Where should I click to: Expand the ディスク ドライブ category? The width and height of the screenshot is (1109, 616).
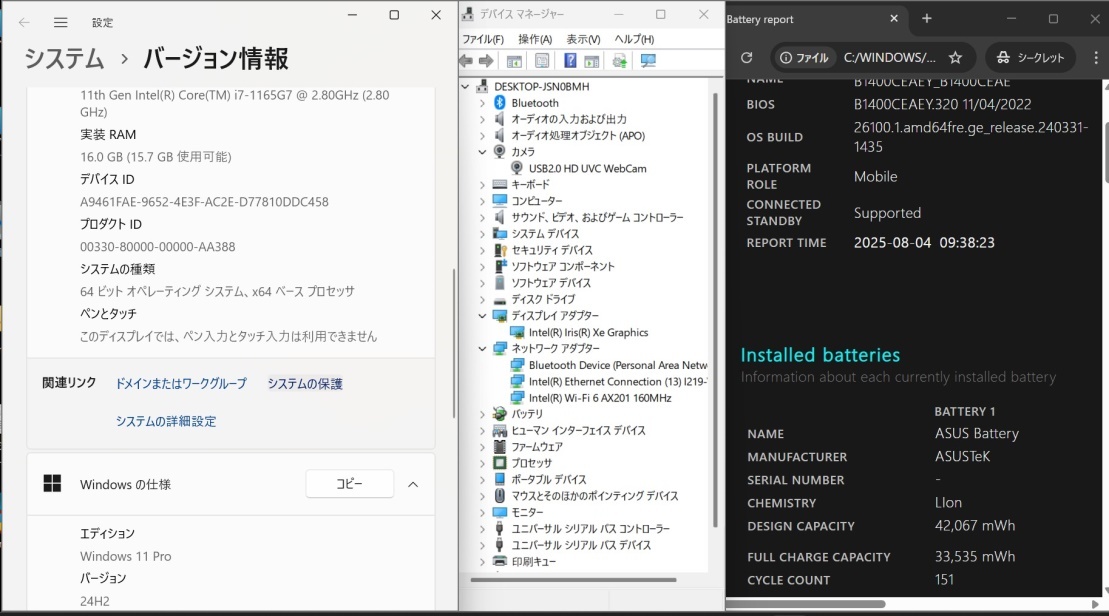[482, 300]
